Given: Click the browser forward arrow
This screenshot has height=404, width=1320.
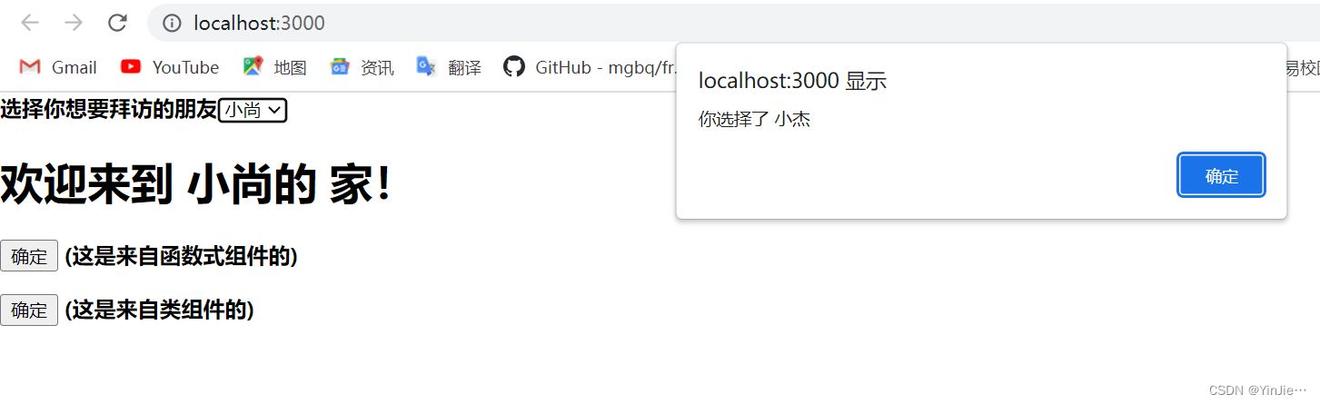Looking at the screenshot, I should [73, 22].
